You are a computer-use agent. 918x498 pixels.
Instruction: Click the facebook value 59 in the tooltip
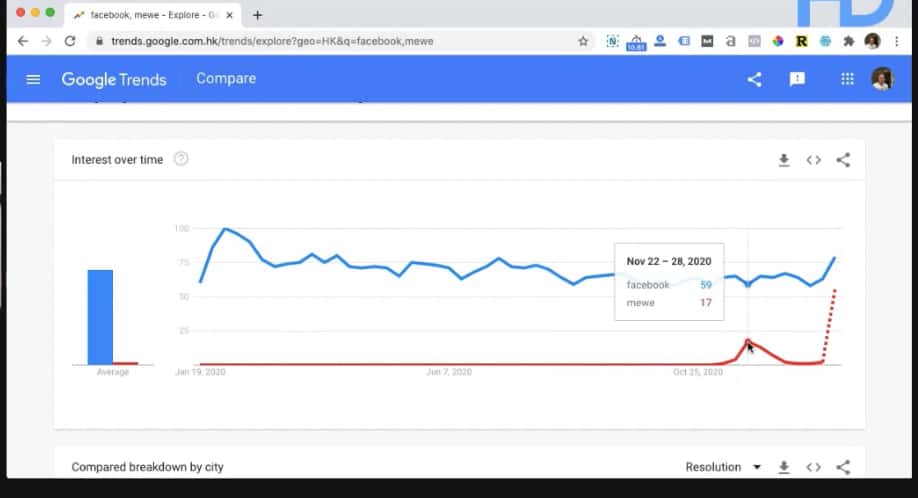point(705,285)
